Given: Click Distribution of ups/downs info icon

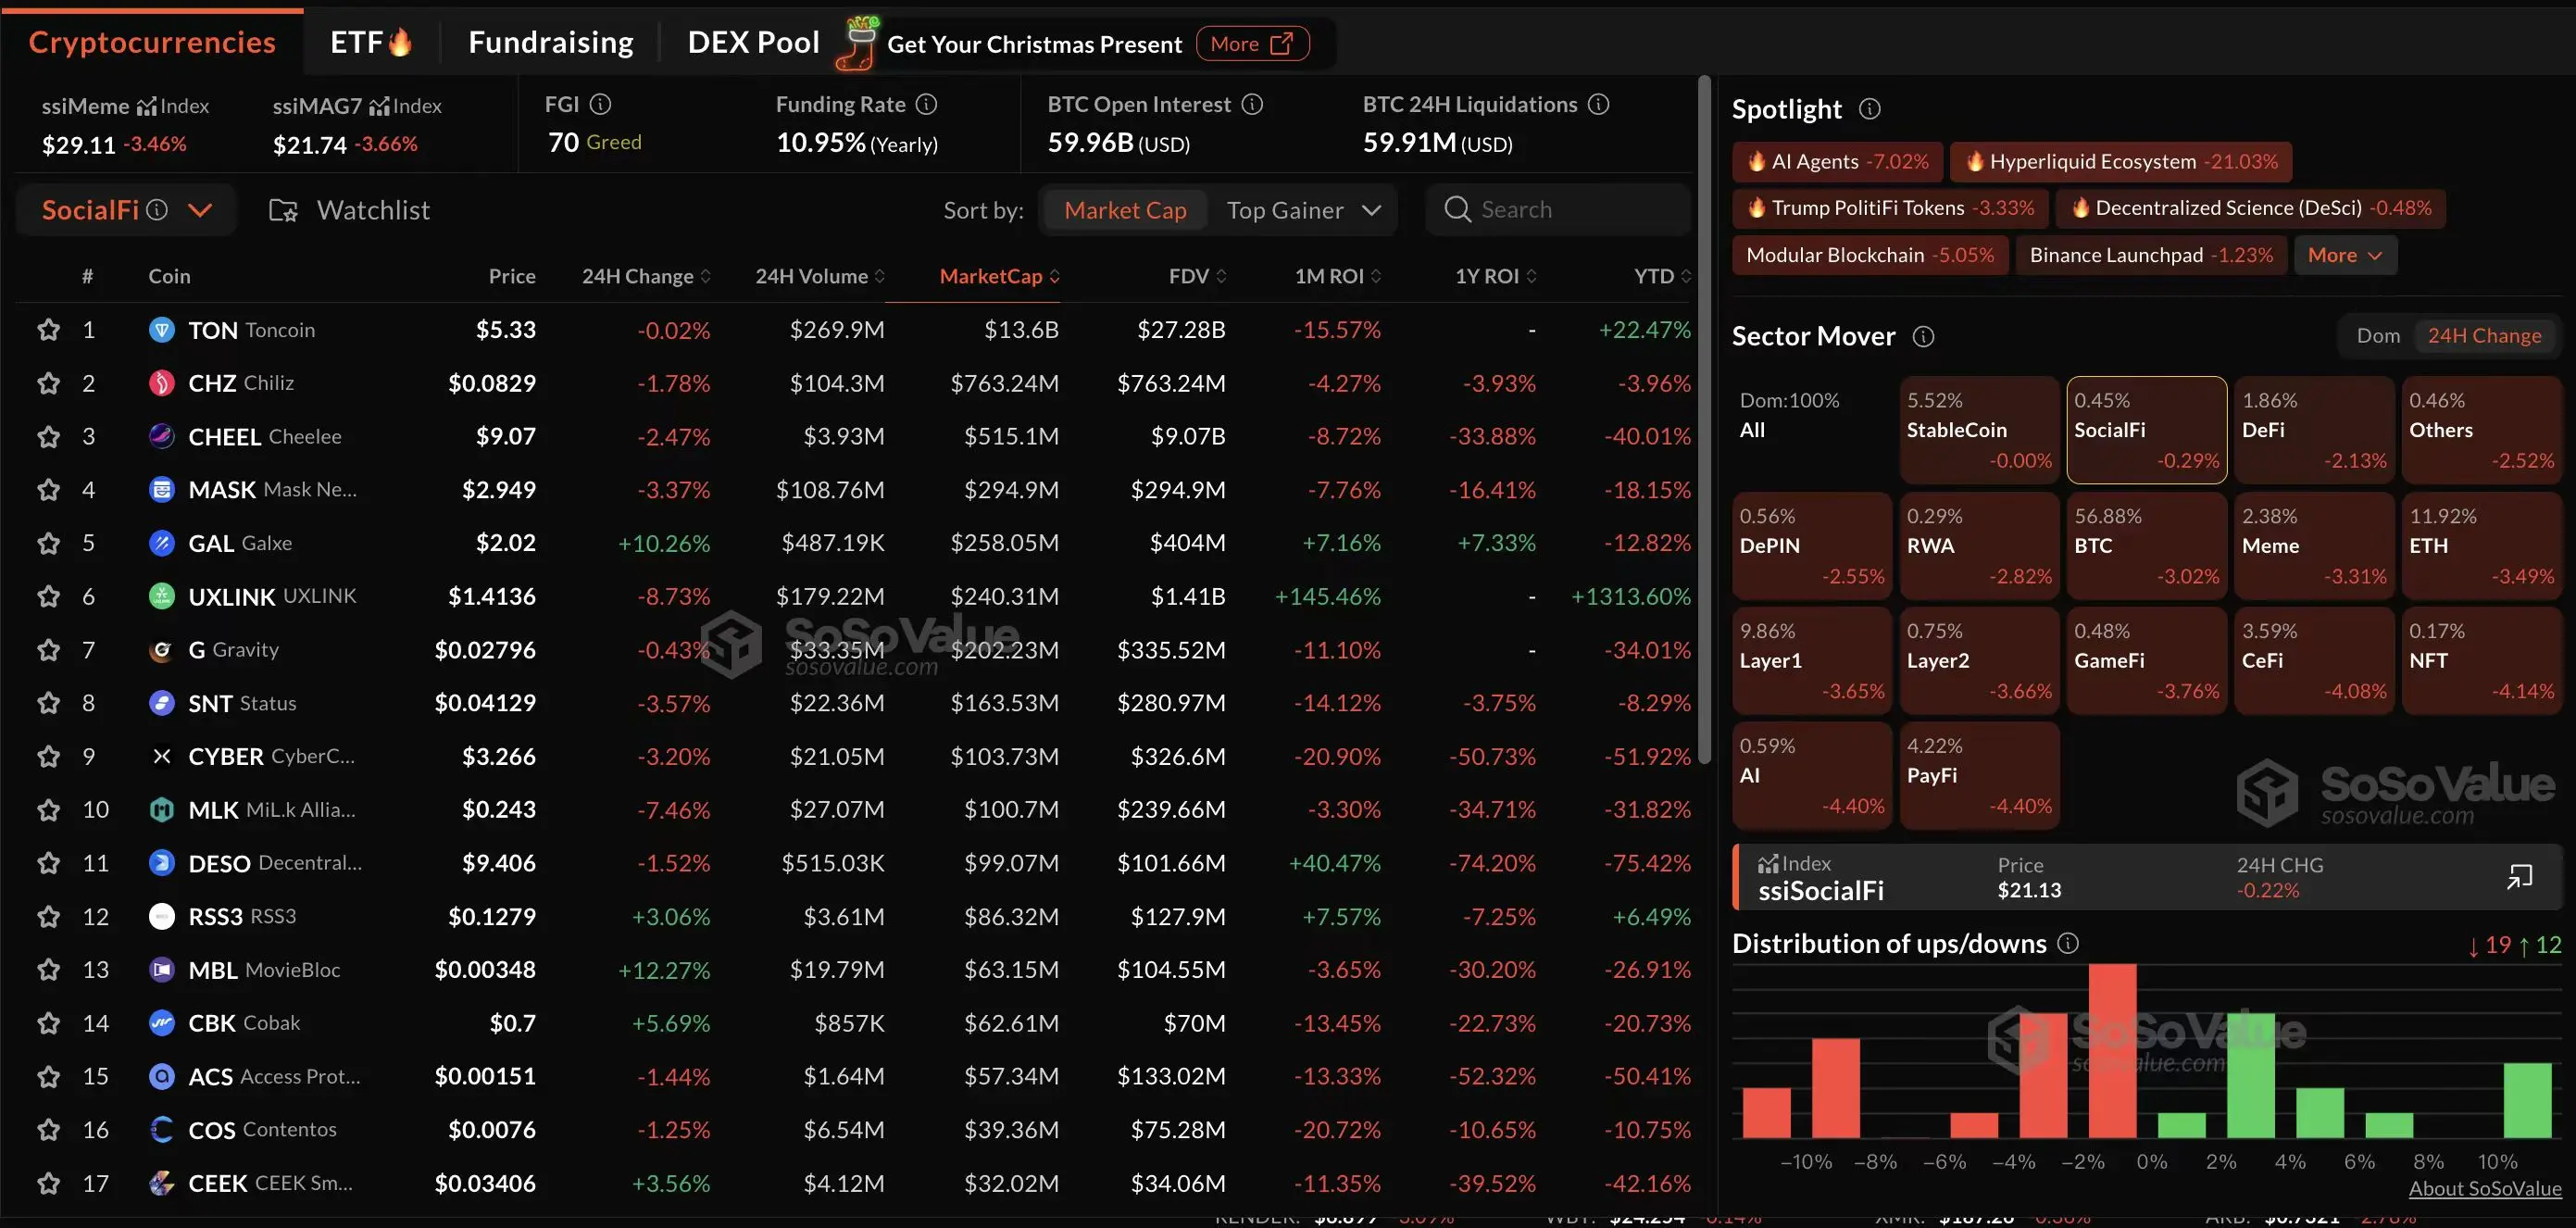Looking at the screenshot, I should pyautogui.click(x=2068, y=943).
